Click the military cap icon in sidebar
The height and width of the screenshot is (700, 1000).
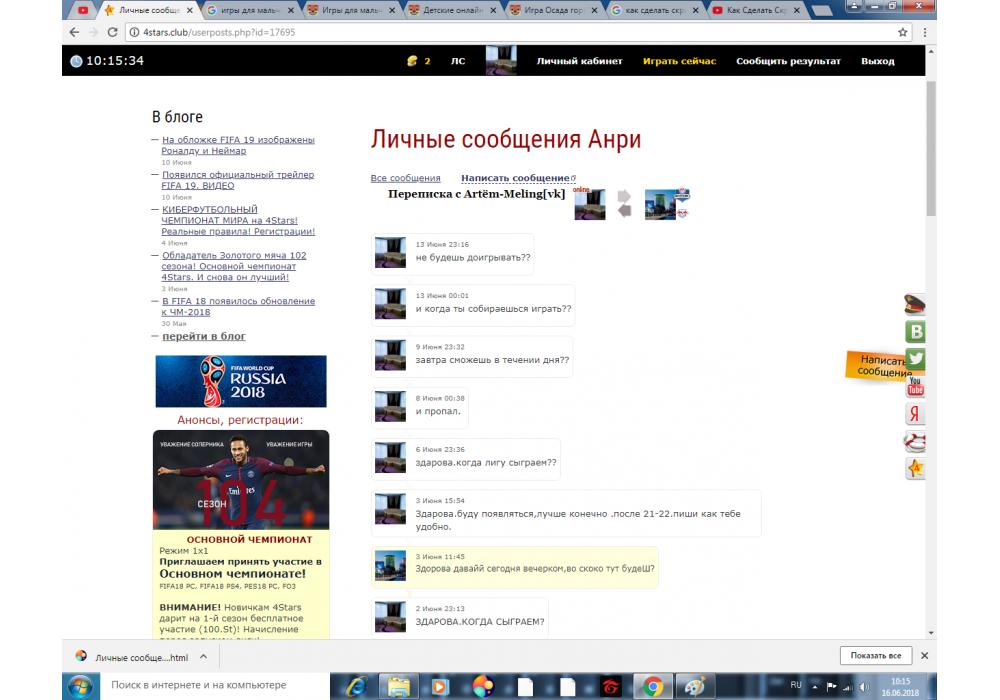coord(914,306)
